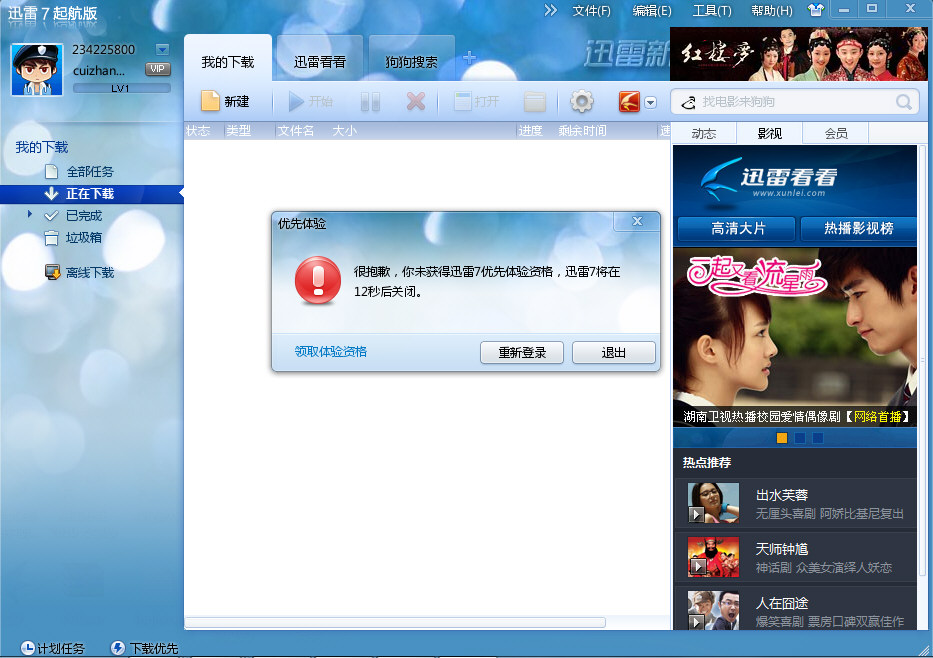Click the 退出 button in dialog
This screenshot has height=658, width=933.
[613, 352]
